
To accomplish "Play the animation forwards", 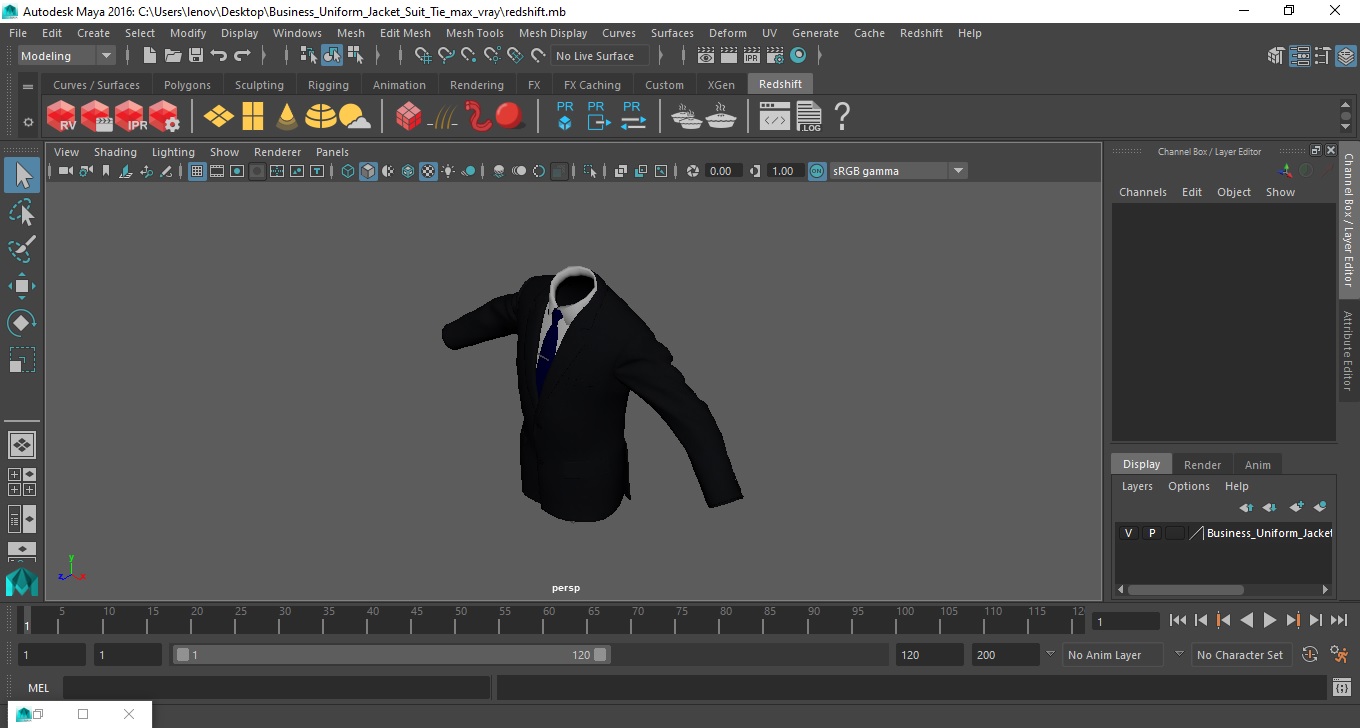I will (x=1269, y=620).
